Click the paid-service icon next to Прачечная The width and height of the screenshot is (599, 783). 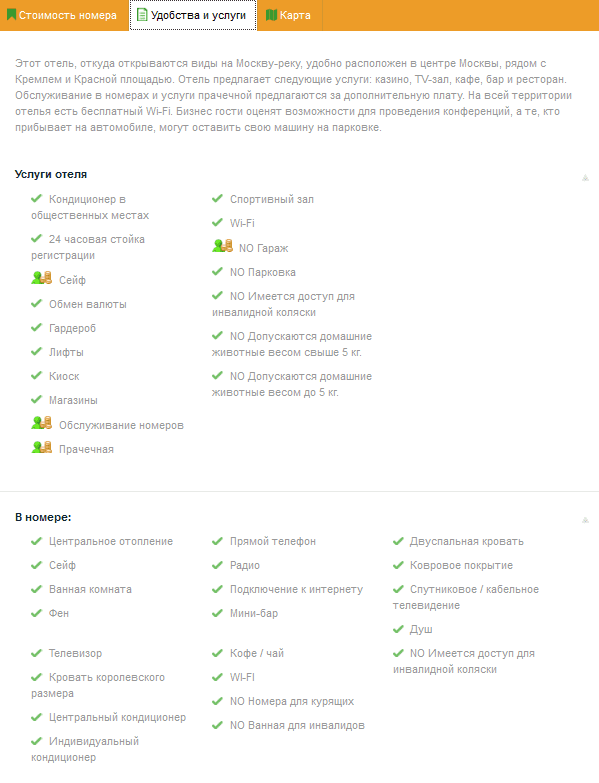point(41,447)
